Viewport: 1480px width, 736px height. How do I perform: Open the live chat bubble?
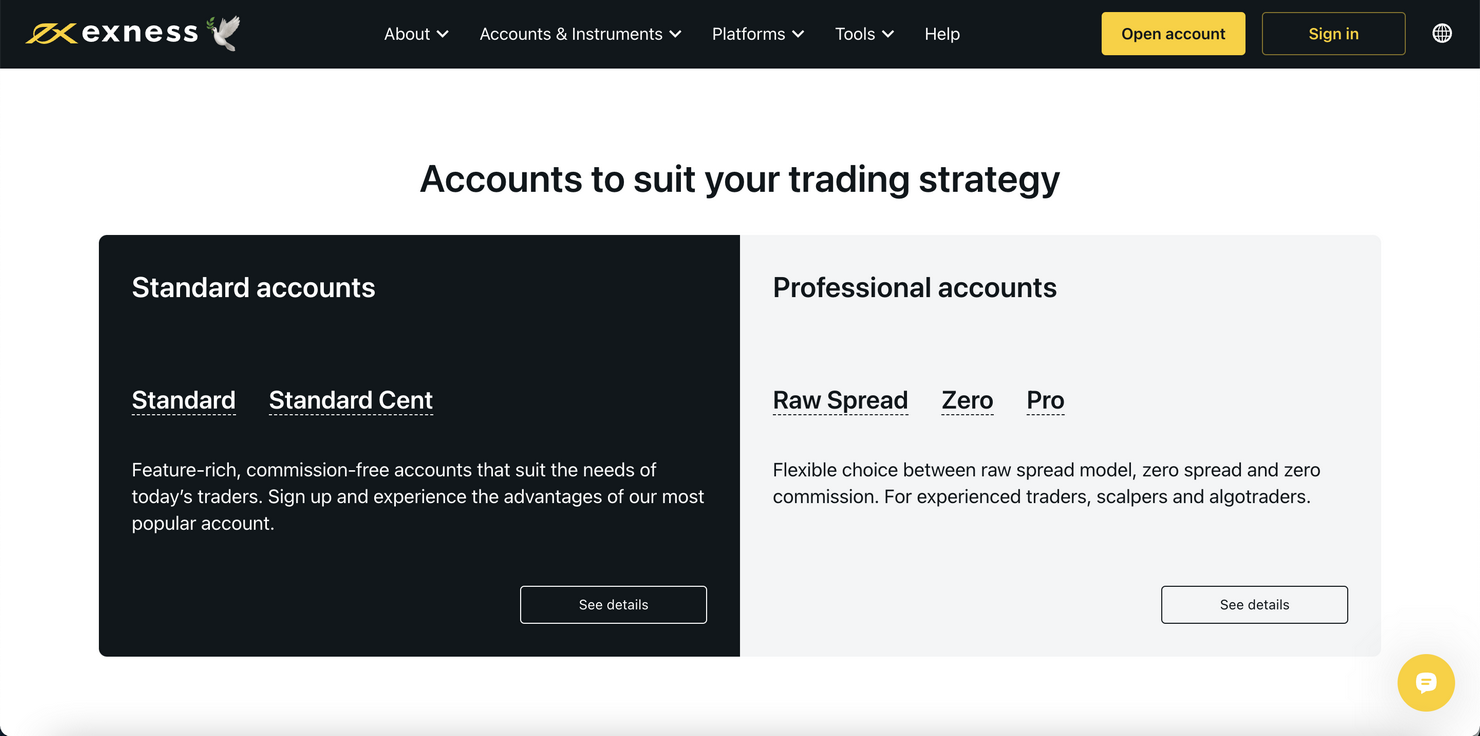click(1426, 683)
